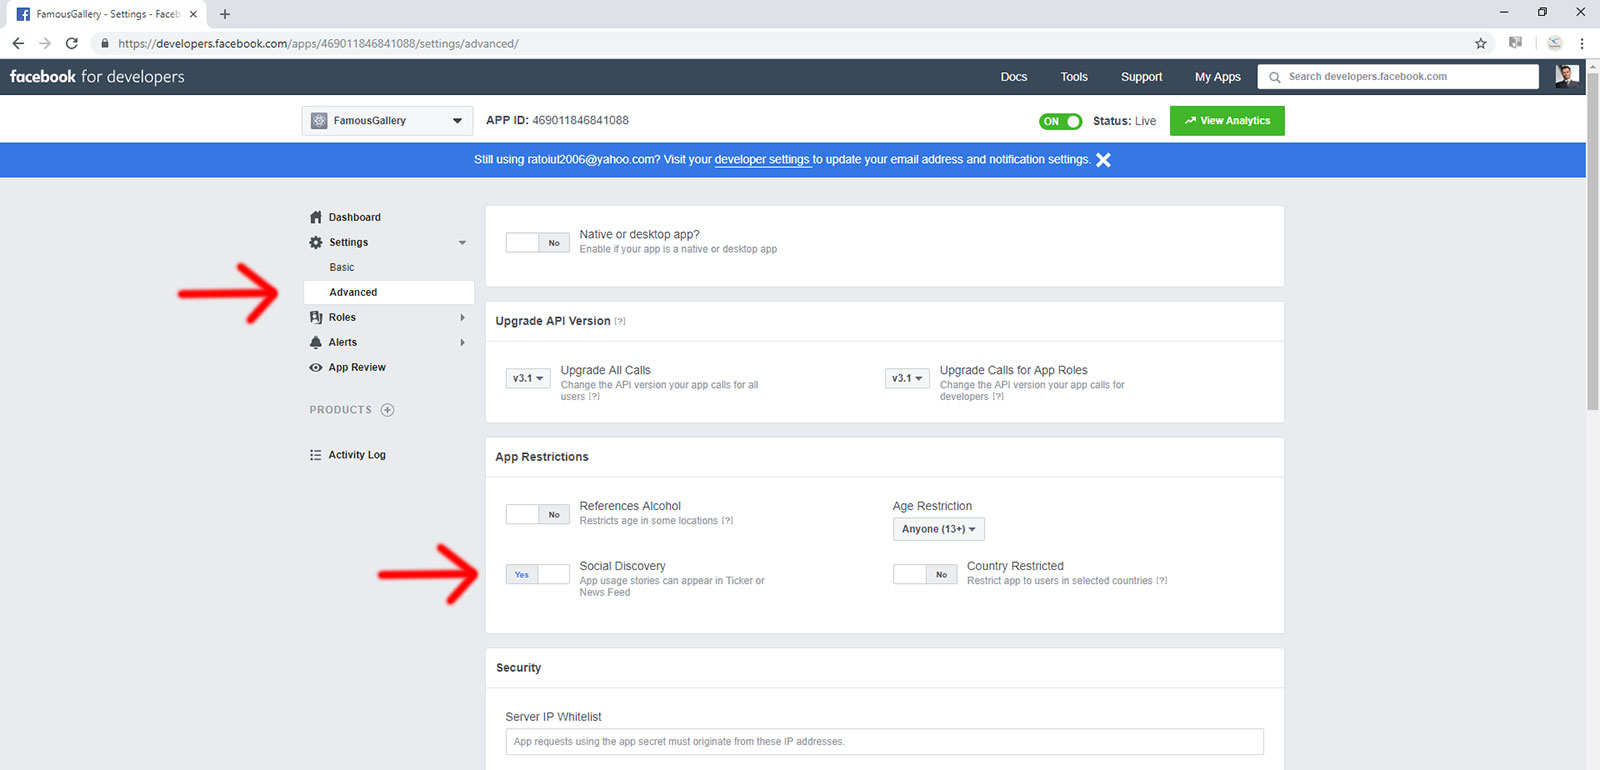The width and height of the screenshot is (1600, 770).
Task: Click the Settings gear icon in sidebar
Action: coord(316,242)
